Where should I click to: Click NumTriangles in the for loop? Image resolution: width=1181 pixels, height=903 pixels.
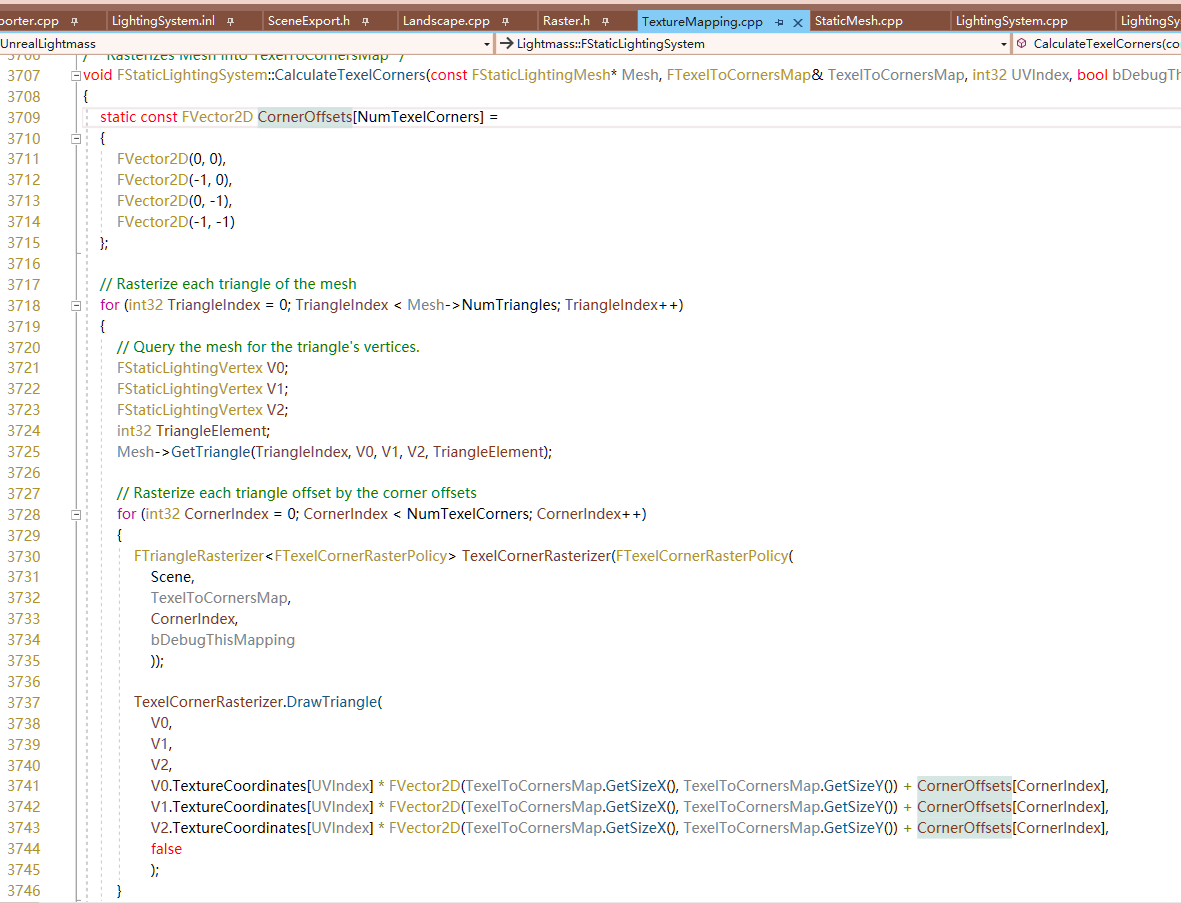click(508, 305)
